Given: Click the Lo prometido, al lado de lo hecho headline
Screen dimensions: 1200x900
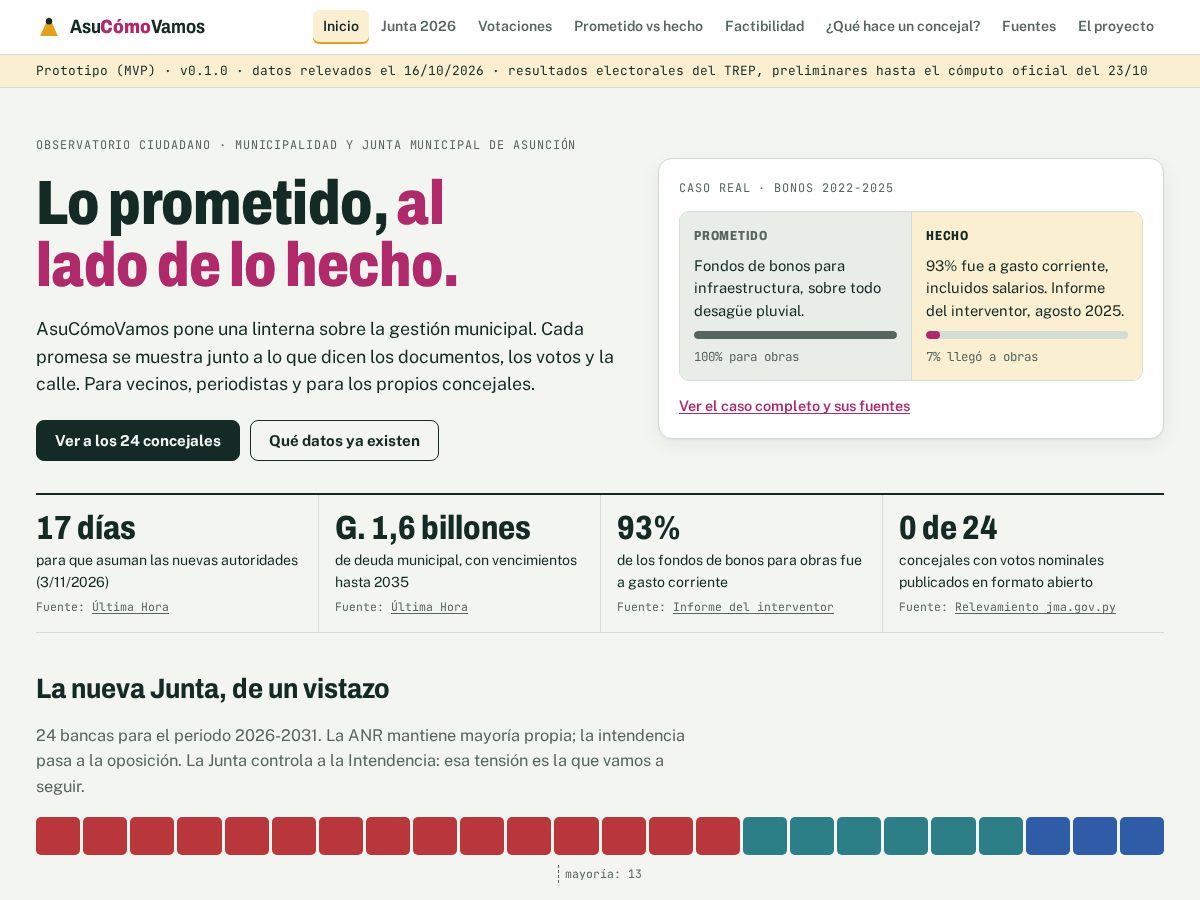Looking at the screenshot, I should pyautogui.click(x=247, y=234).
